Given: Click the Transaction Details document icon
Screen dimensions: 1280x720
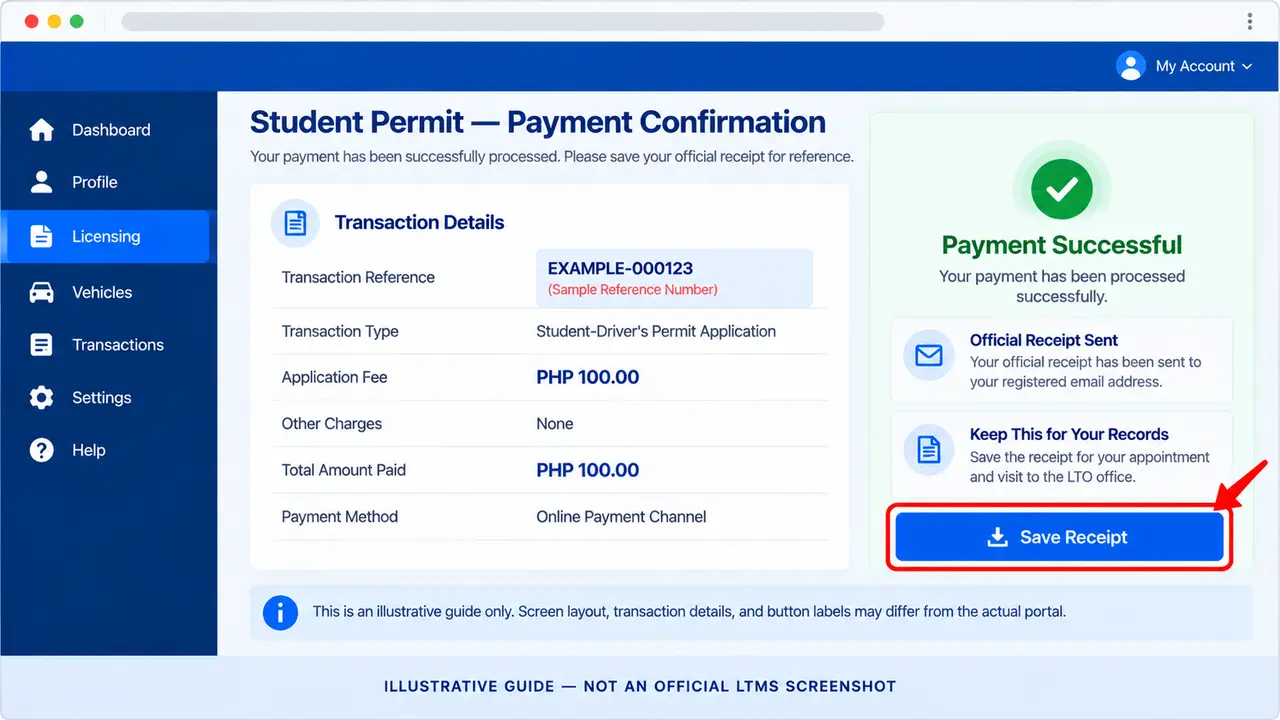Looking at the screenshot, I should [295, 223].
